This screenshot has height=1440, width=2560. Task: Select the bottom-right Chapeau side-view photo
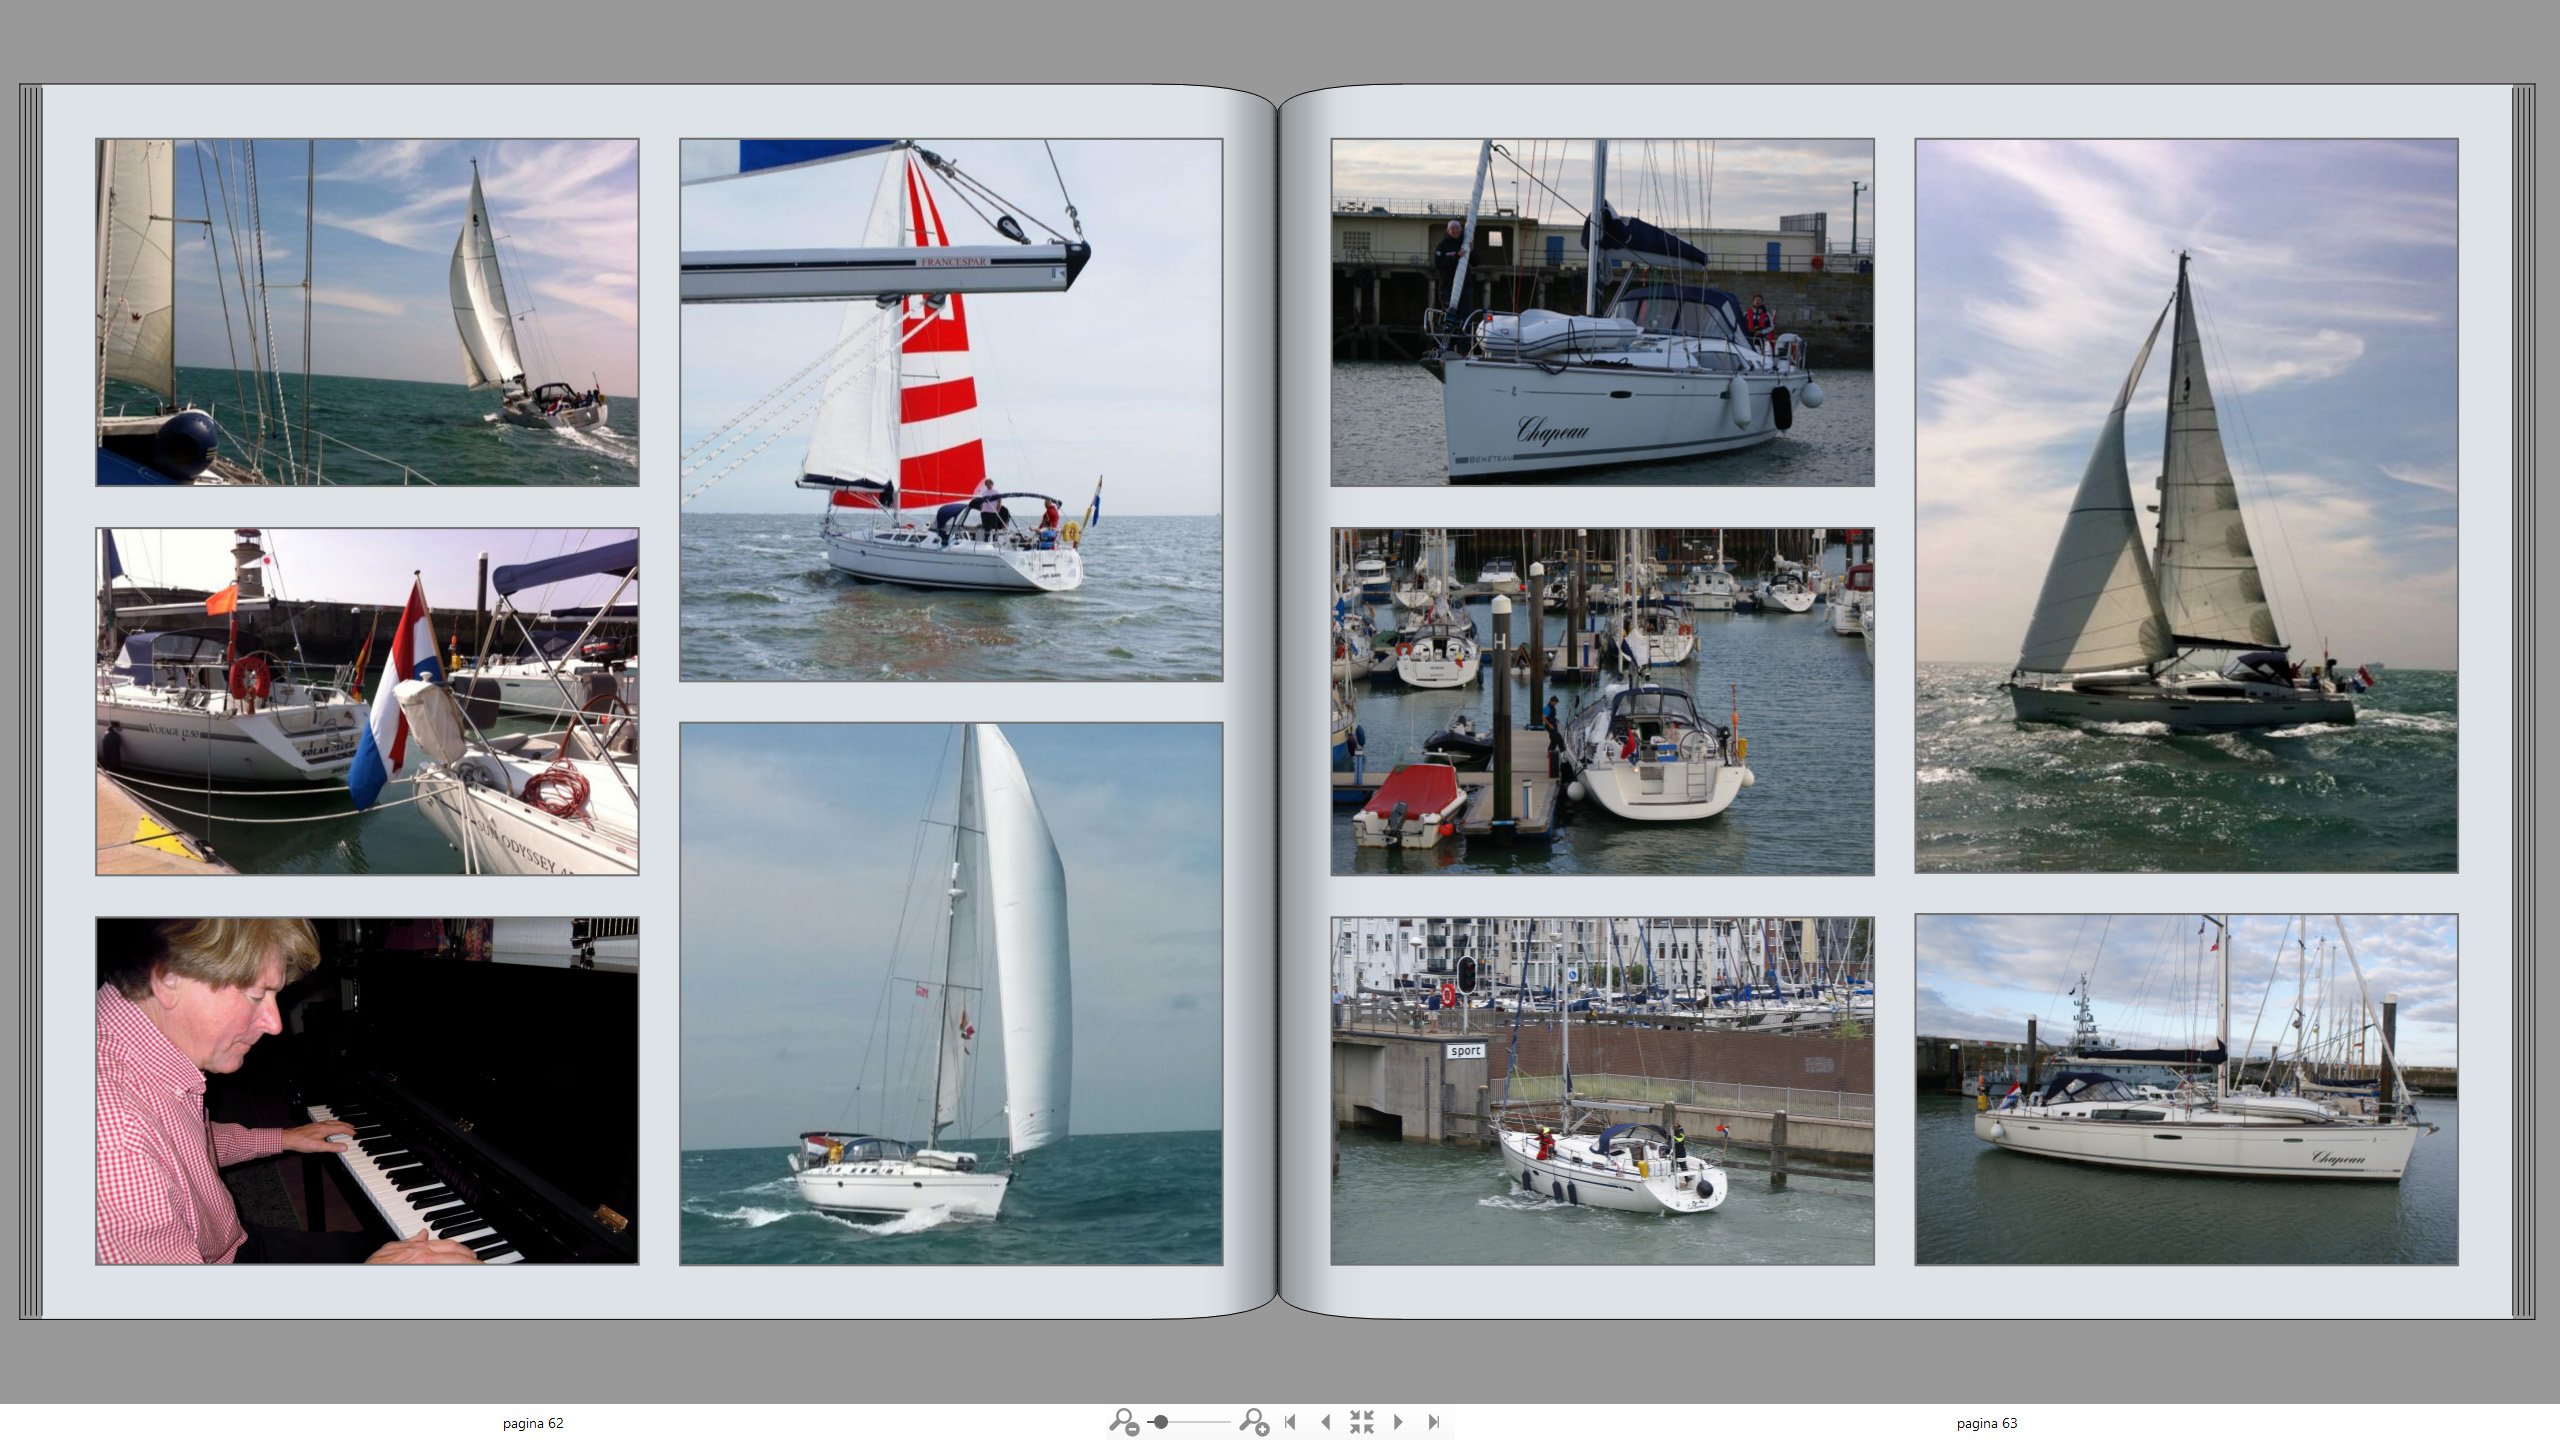click(2186, 1089)
